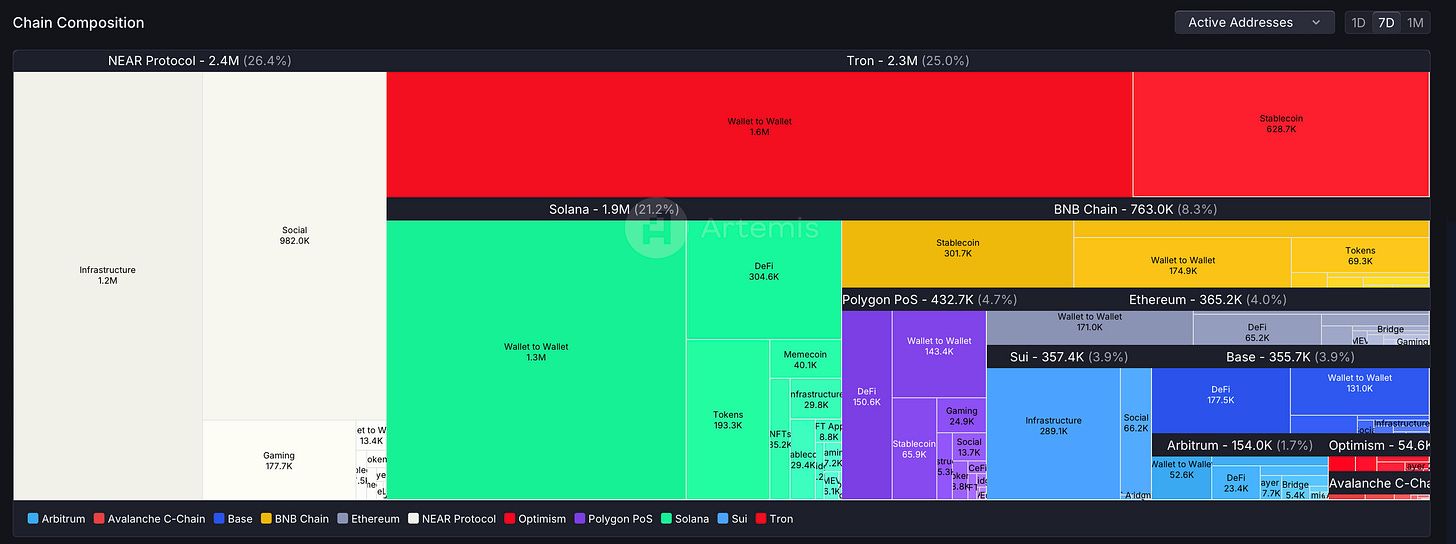Click Polygon PoS legend swatch

(x=580, y=519)
